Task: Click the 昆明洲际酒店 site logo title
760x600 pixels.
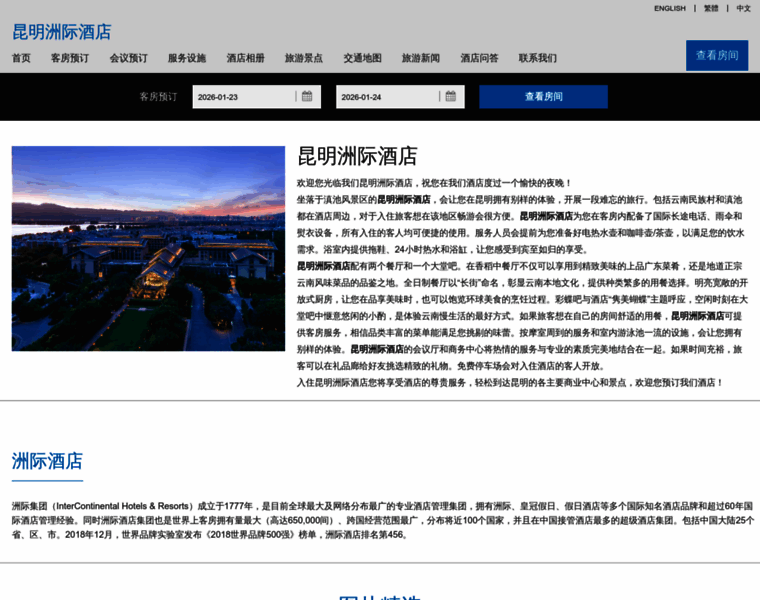Action: (x=62, y=32)
